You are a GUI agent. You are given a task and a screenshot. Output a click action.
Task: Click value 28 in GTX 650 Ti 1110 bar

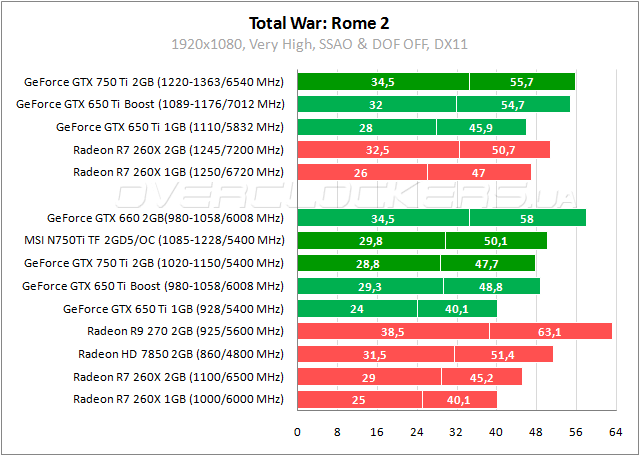(366, 128)
